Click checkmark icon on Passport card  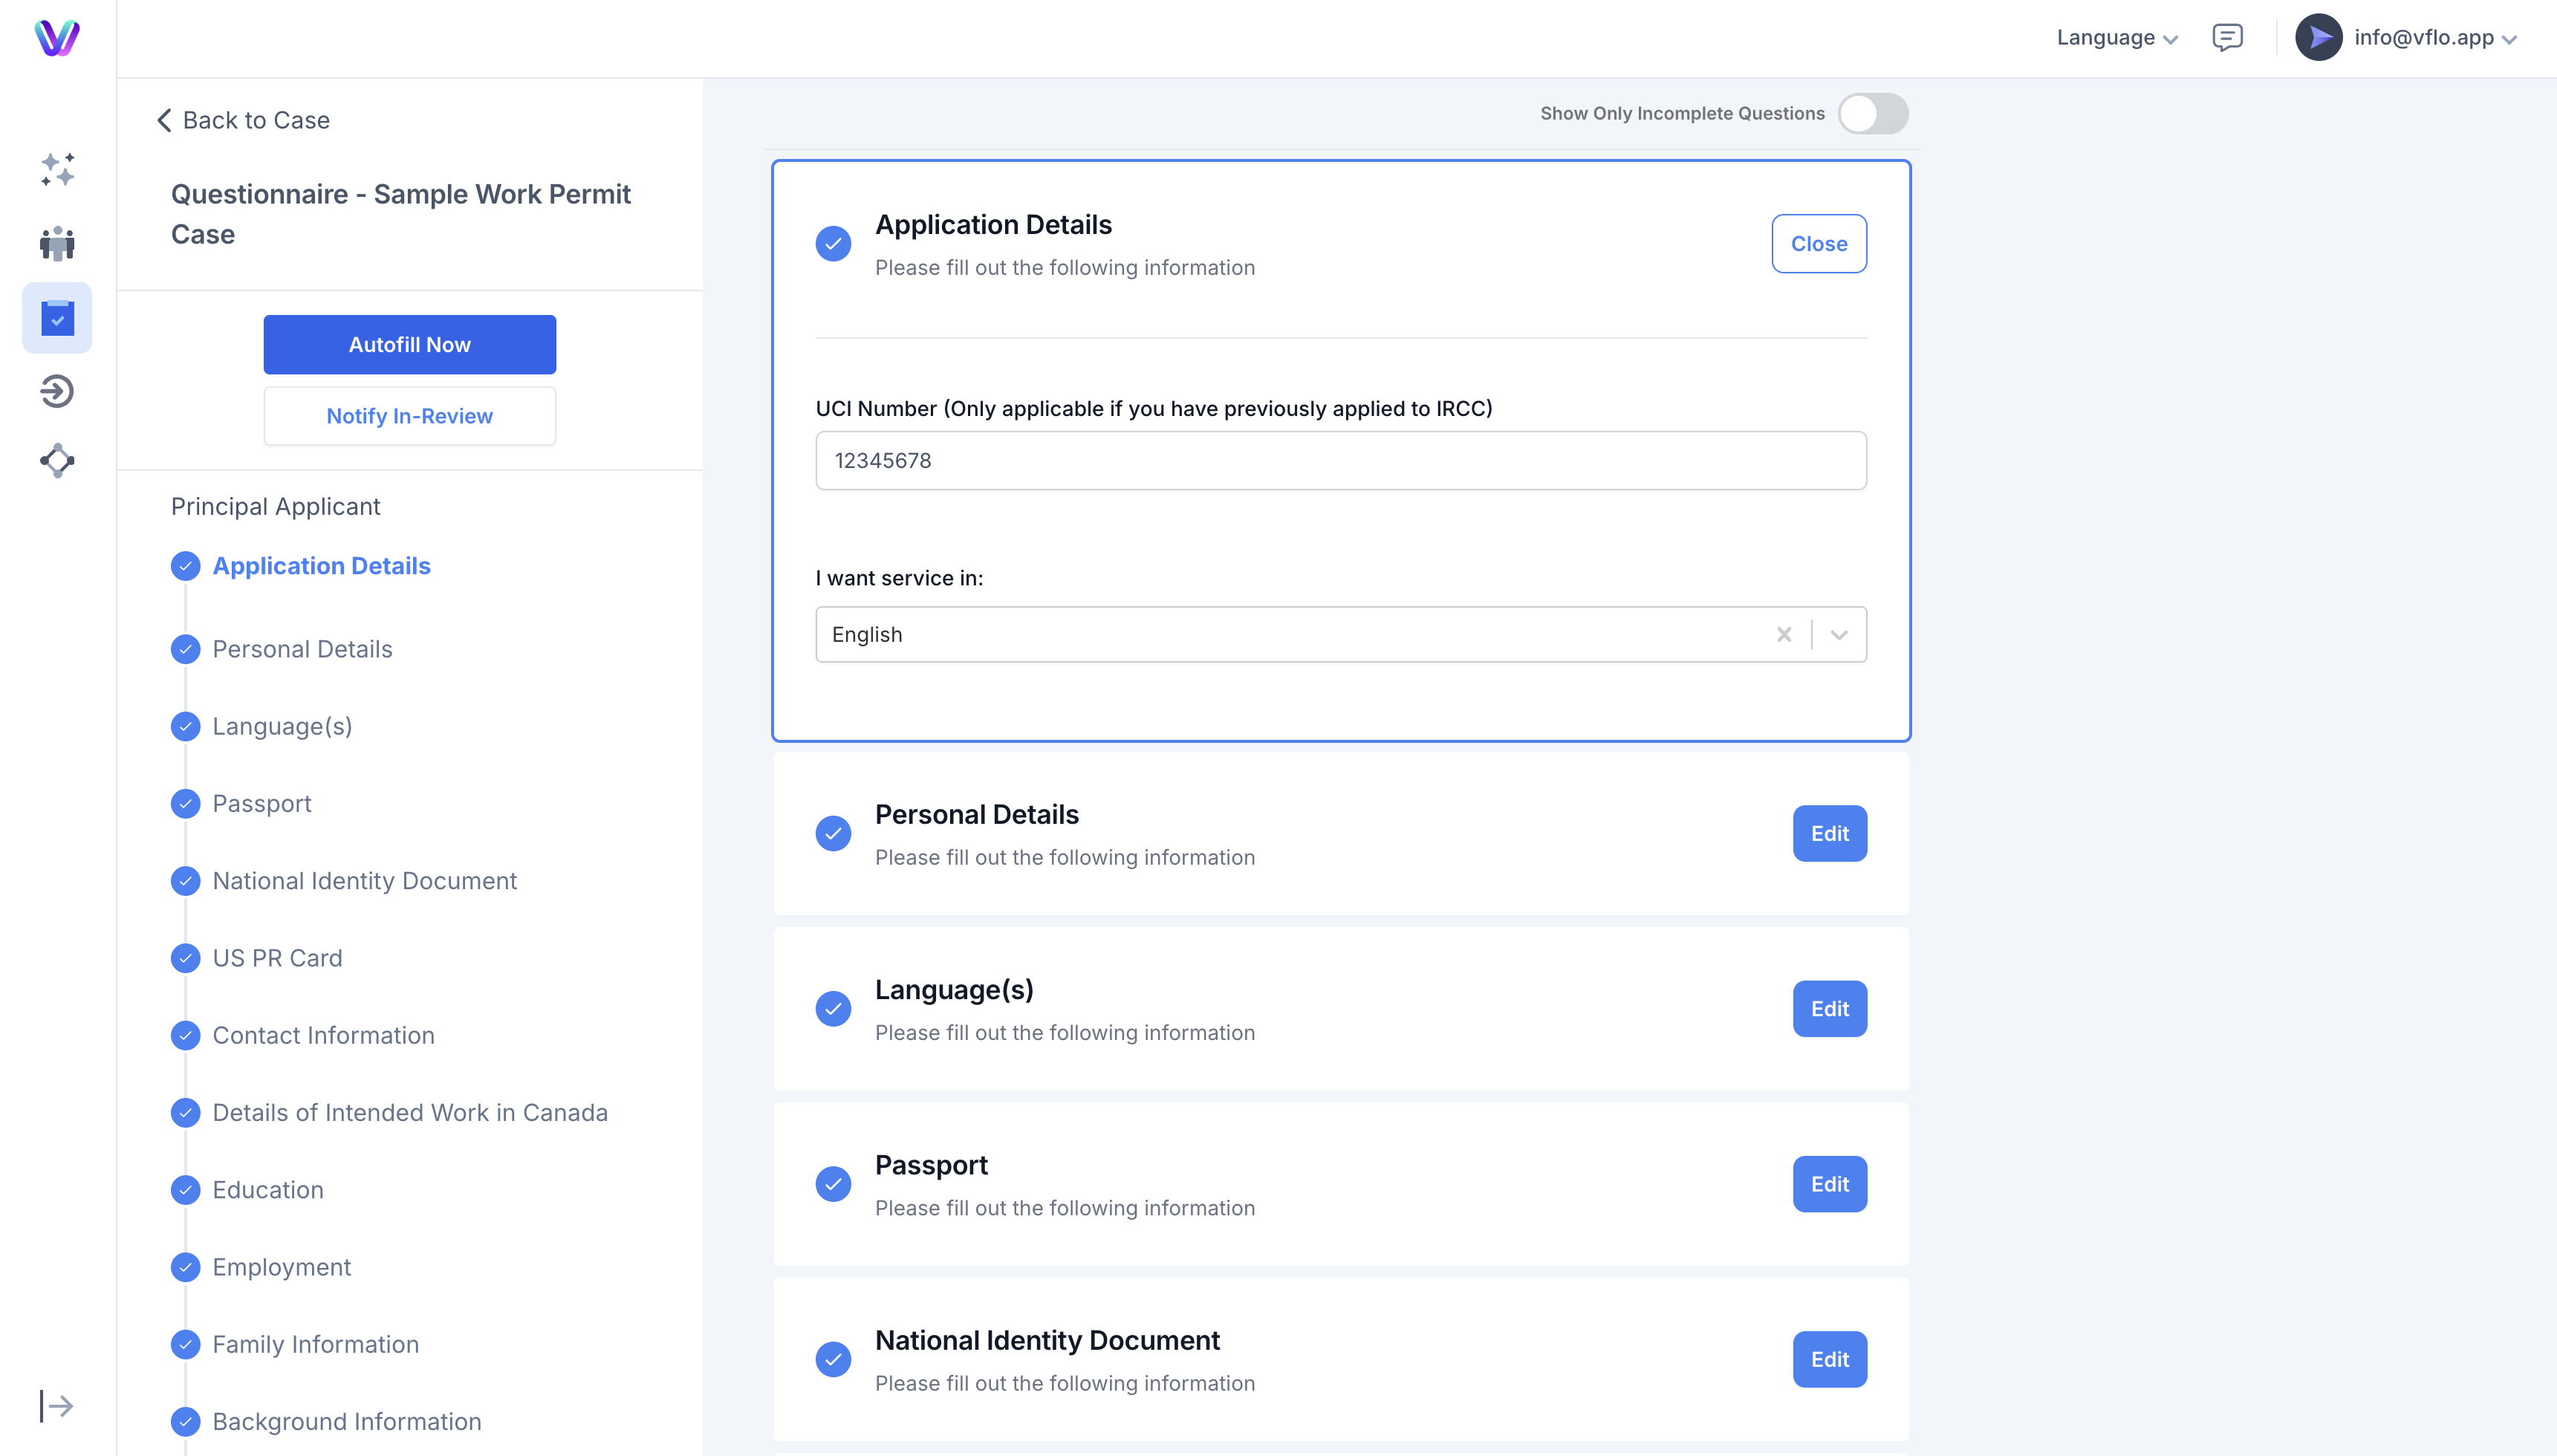pyautogui.click(x=833, y=1184)
